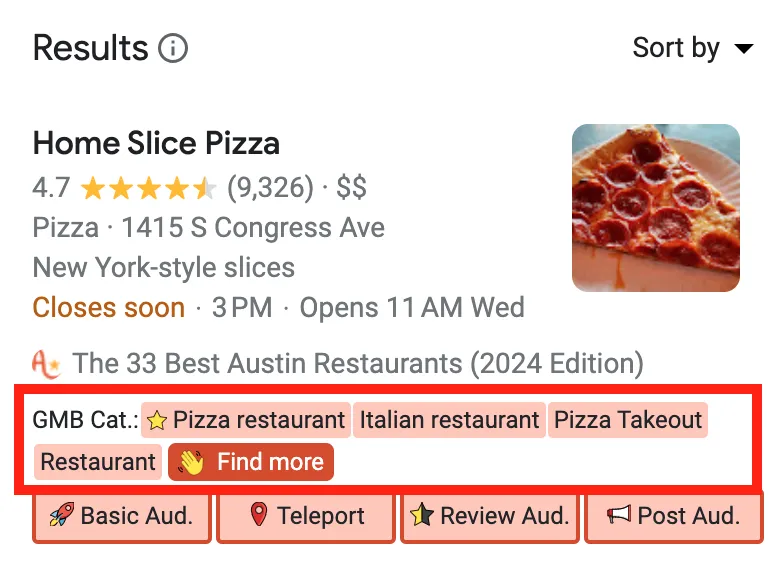Select the Restaurant category tag
Image resolution: width=782 pixels, height=576 pixels.
click(x=98, y=462)
